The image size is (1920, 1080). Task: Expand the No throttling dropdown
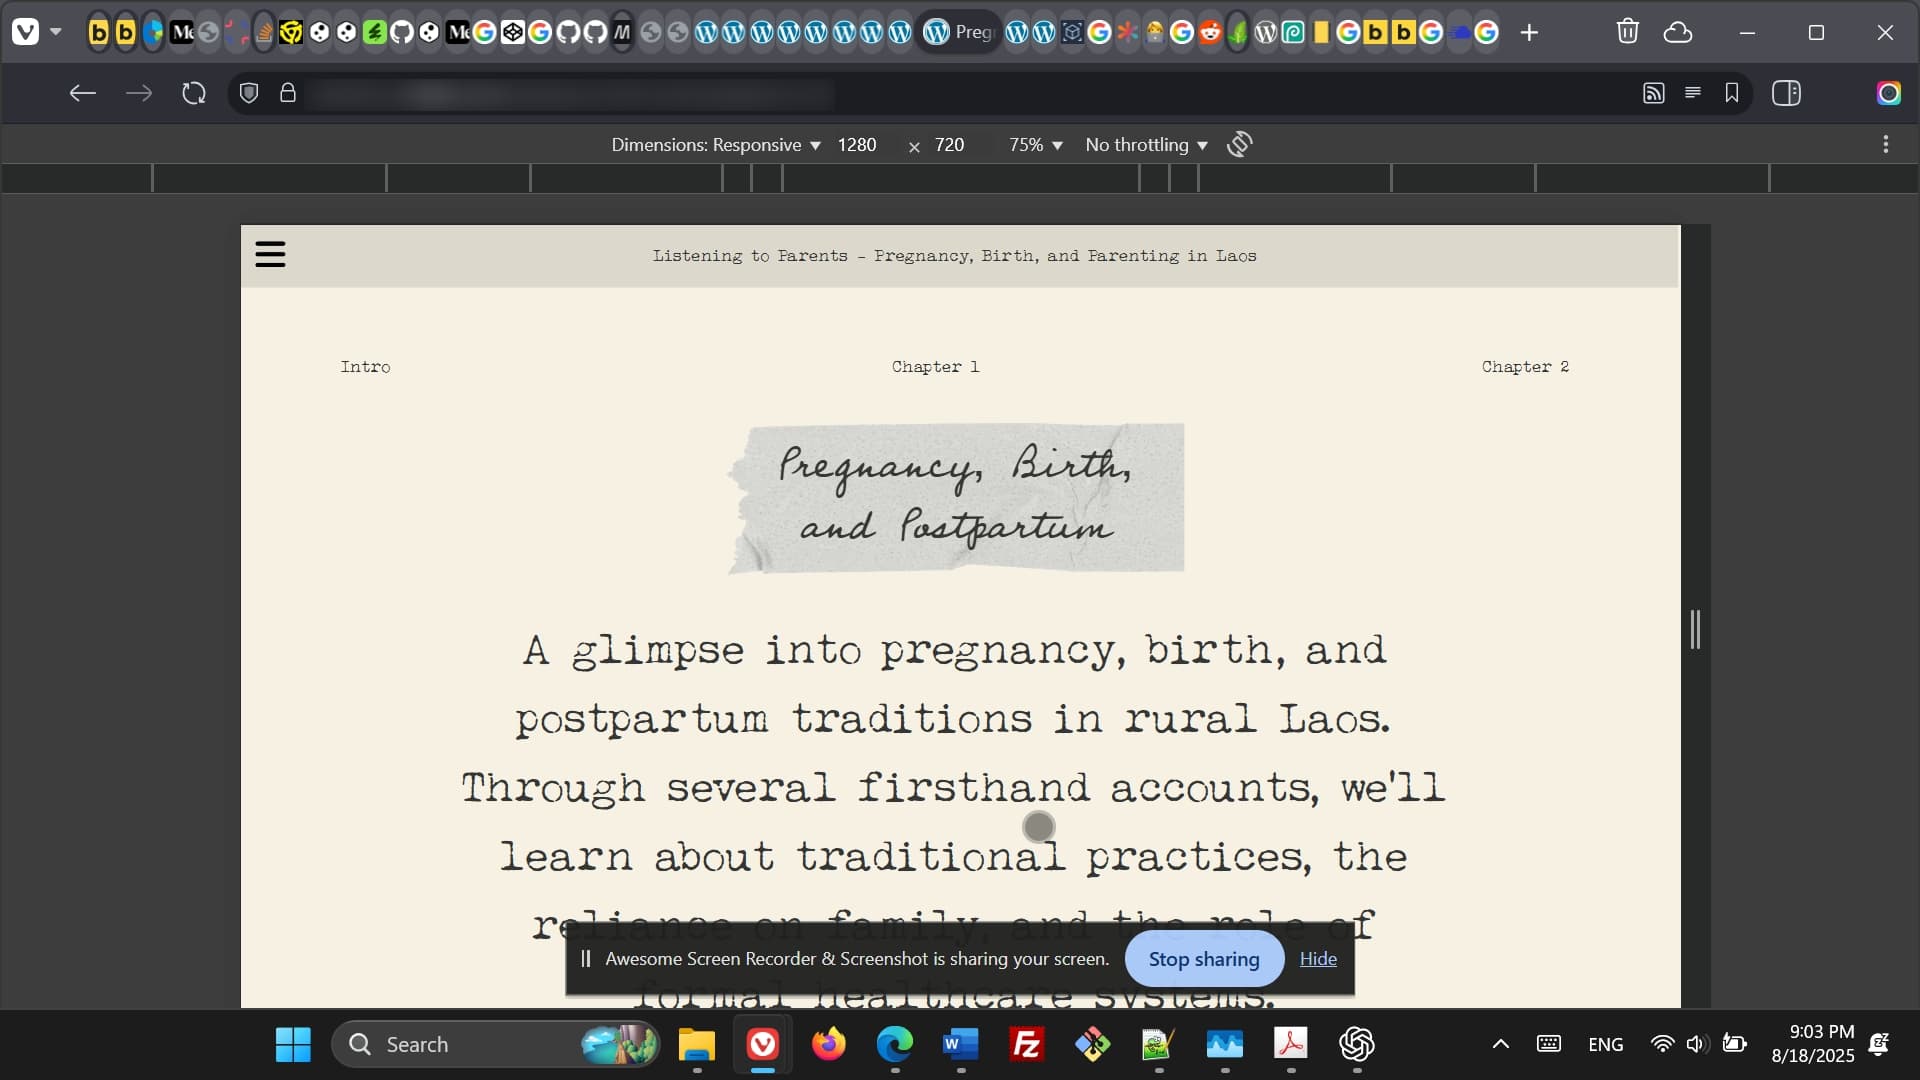[1145, 144]
